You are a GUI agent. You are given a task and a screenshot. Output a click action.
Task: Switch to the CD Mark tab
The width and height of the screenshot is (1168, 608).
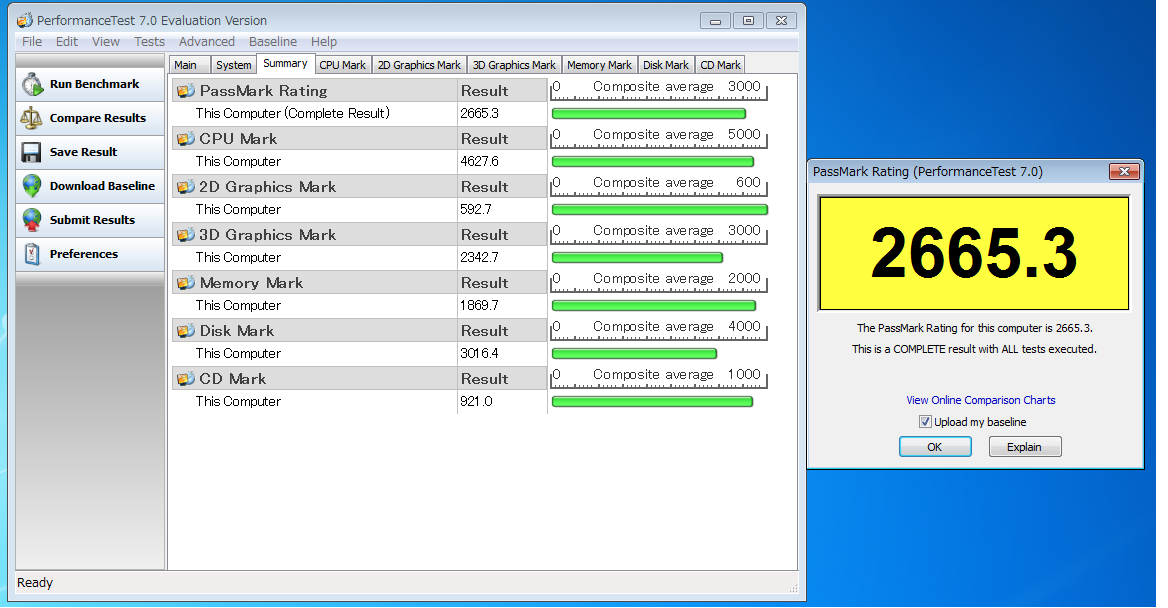point(720,65)
